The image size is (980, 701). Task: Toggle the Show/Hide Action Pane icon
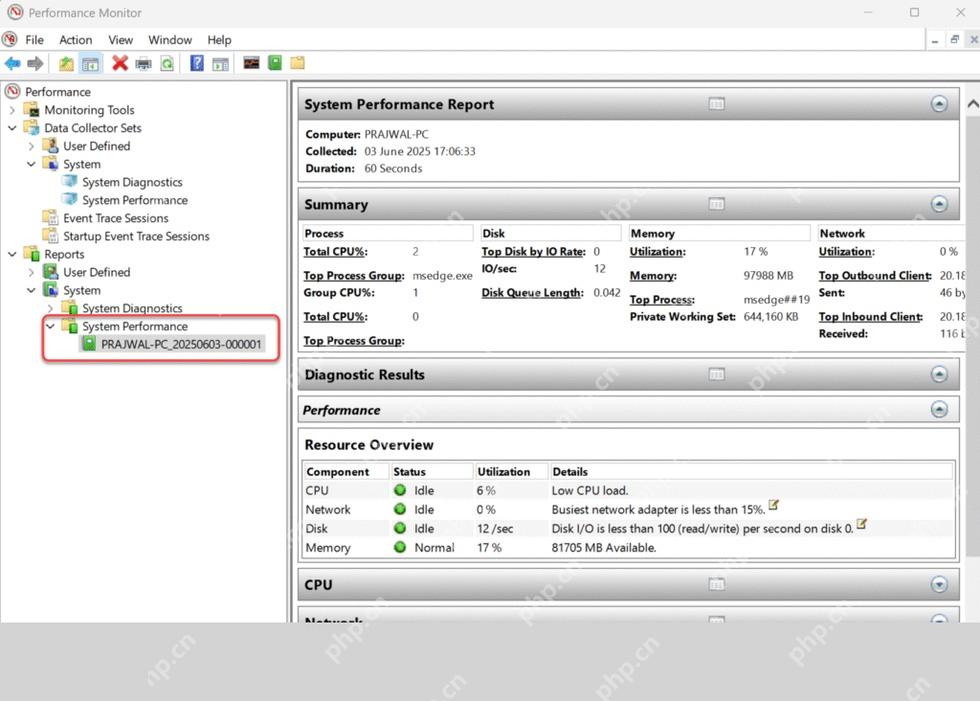(220, 64)
